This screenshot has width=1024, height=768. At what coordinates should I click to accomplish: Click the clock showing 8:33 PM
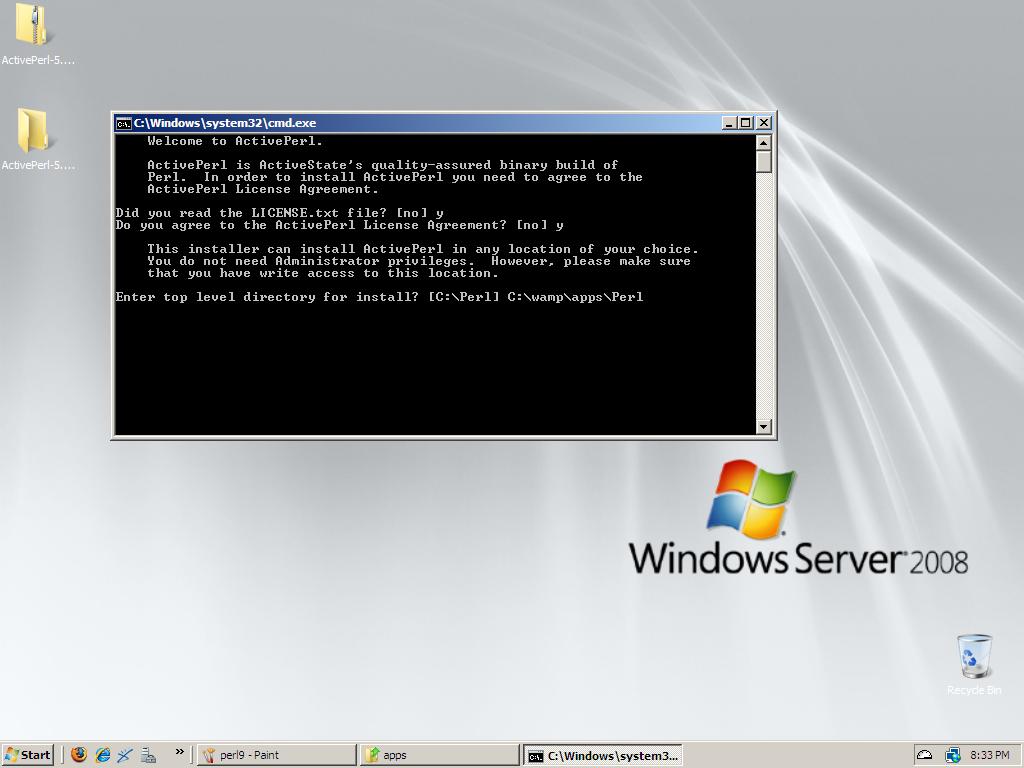point(989,755)
